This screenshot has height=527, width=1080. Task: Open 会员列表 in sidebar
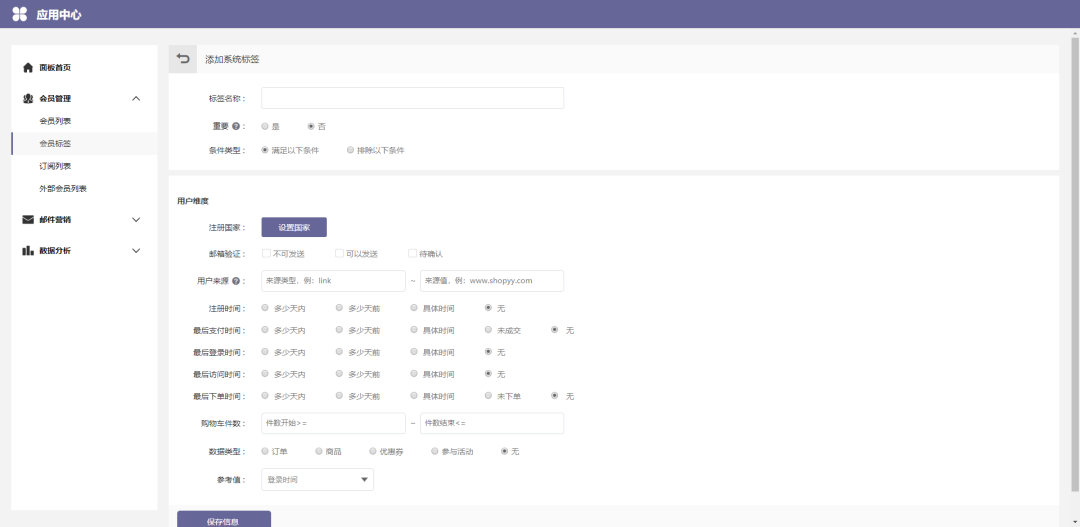[55, 121]
